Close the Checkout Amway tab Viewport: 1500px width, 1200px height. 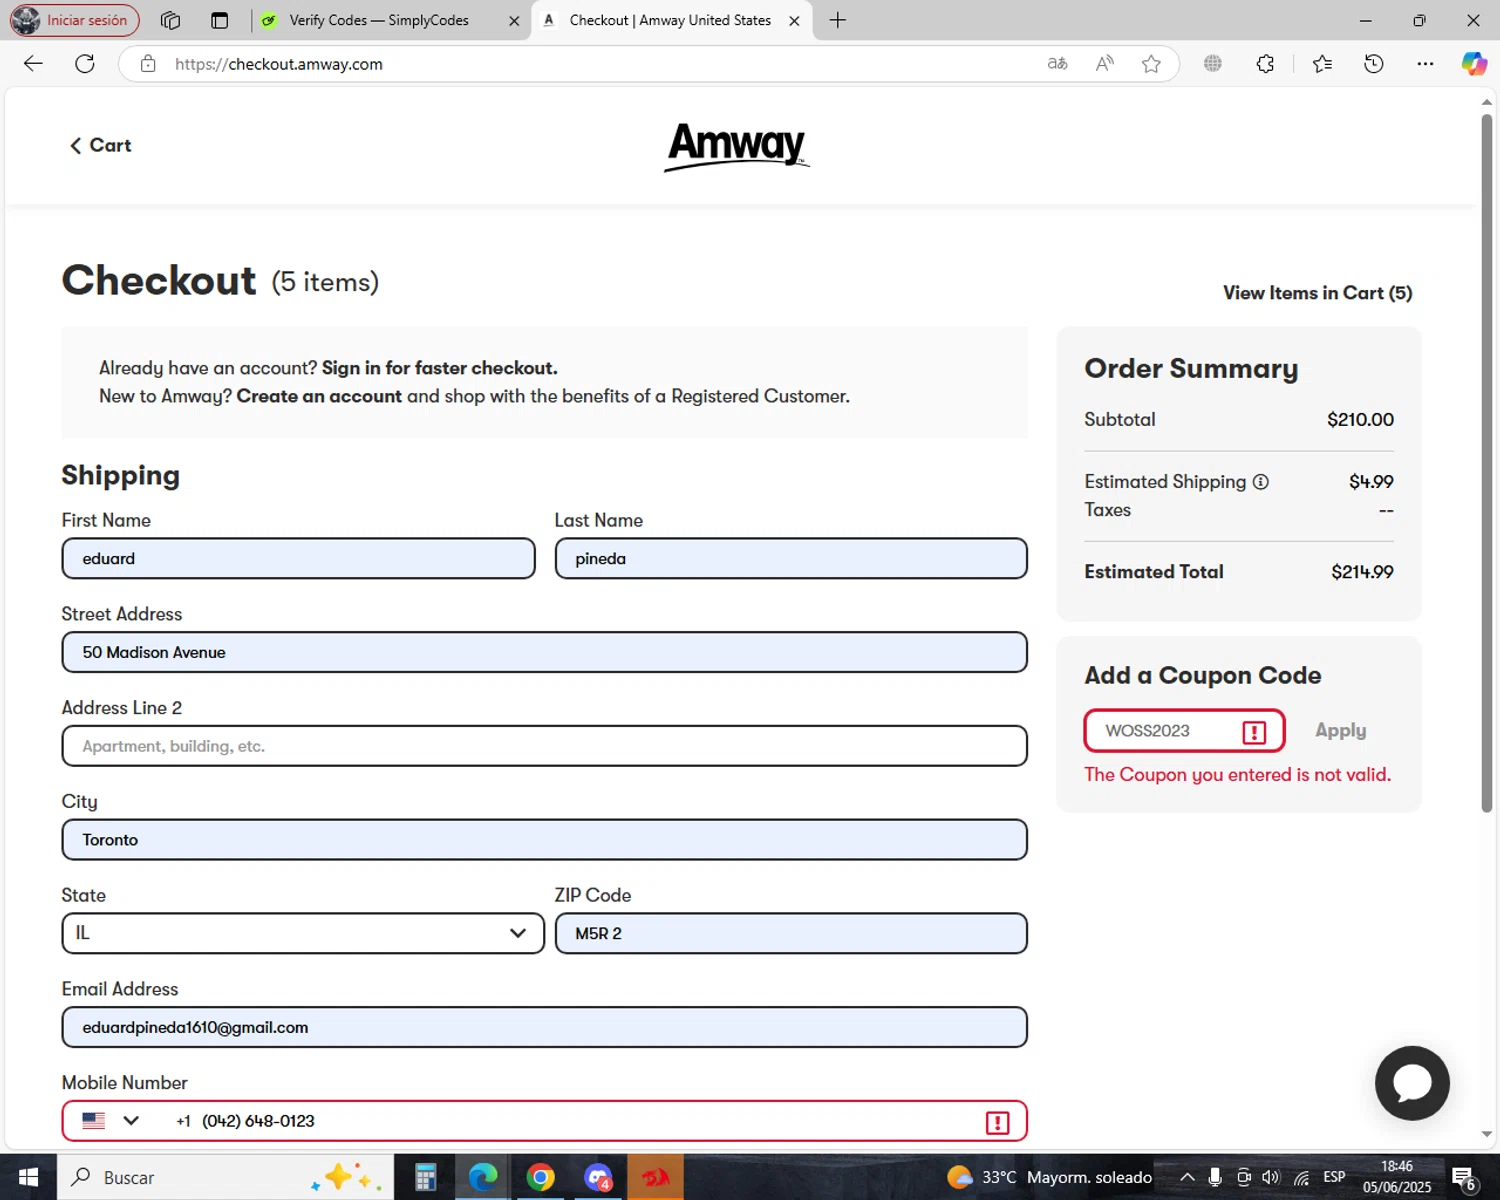(x=794, y=20)
